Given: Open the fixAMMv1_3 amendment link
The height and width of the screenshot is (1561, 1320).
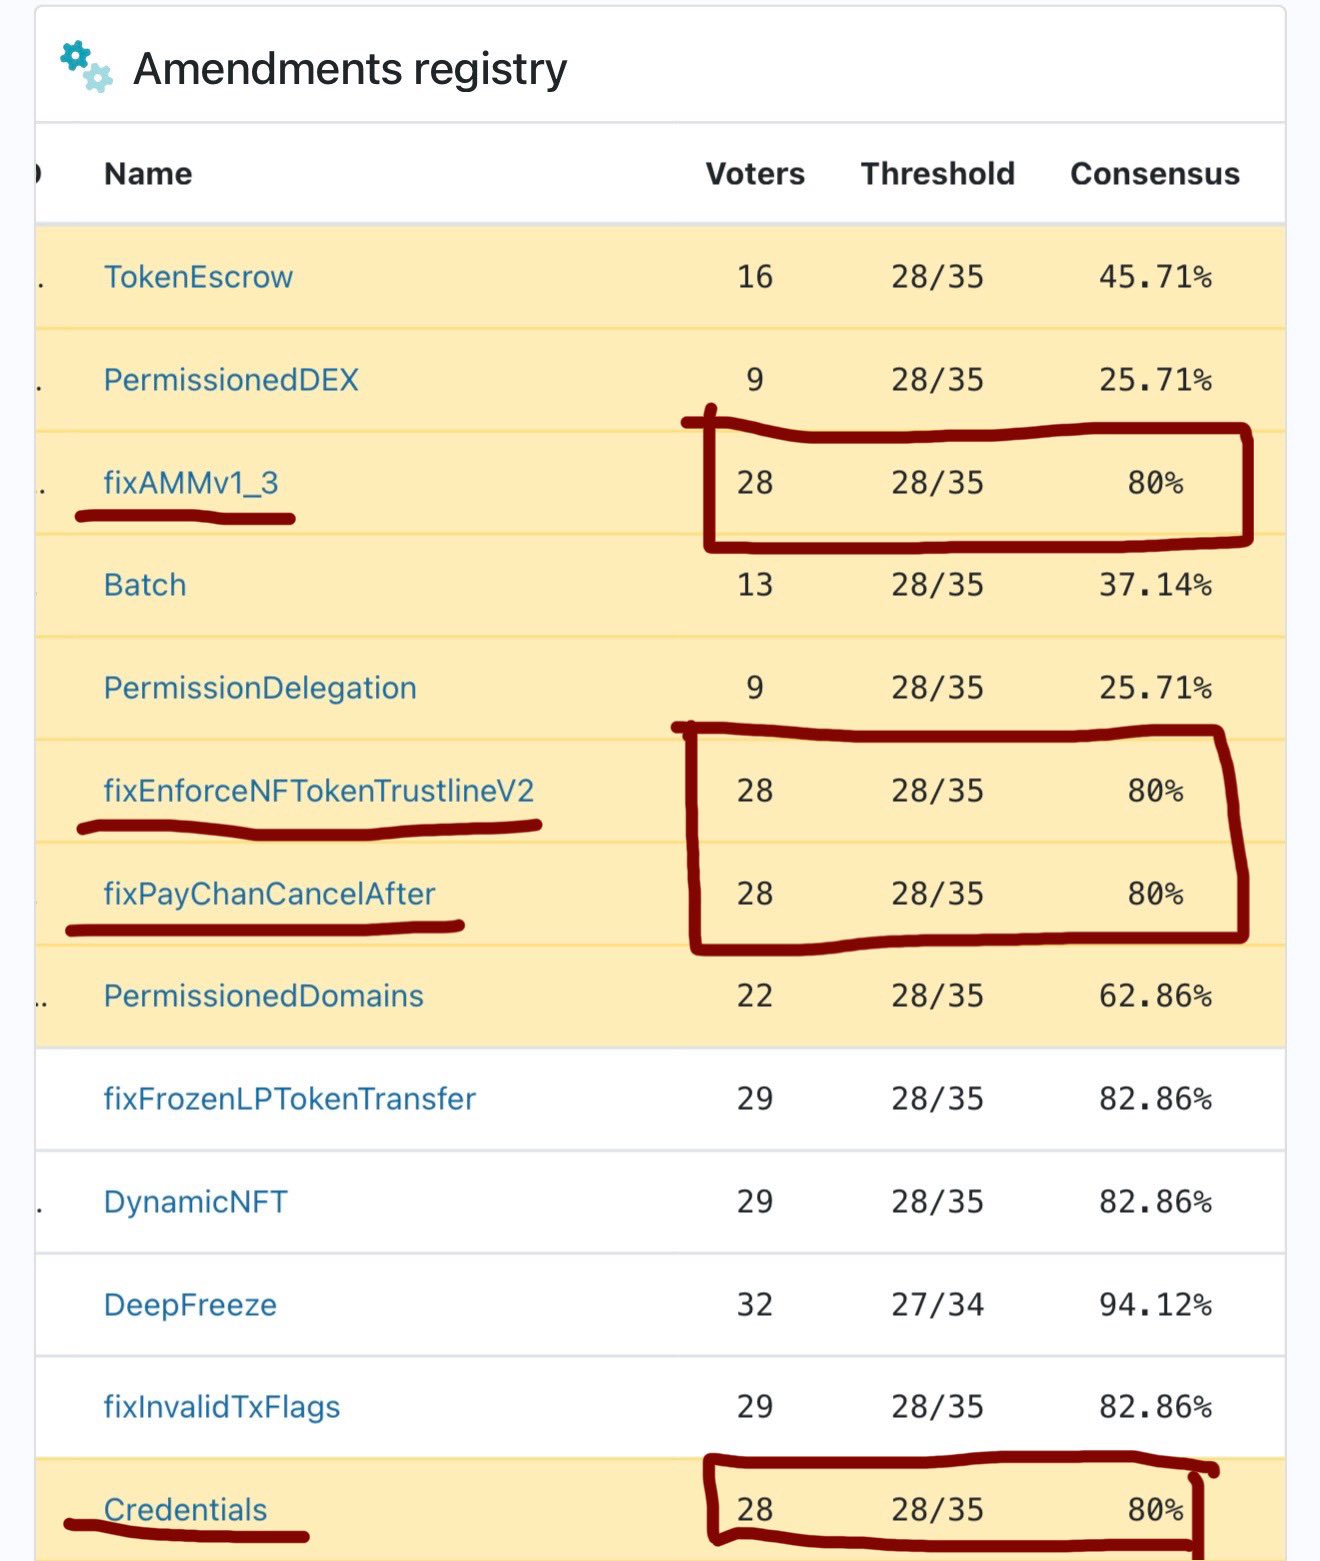Looking at the screenshot, I should (x=191, y=483).
